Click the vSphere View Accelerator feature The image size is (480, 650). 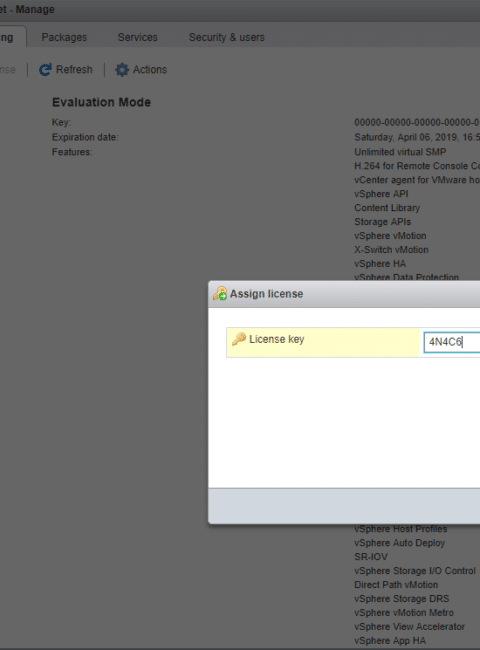tap(410, 627)
